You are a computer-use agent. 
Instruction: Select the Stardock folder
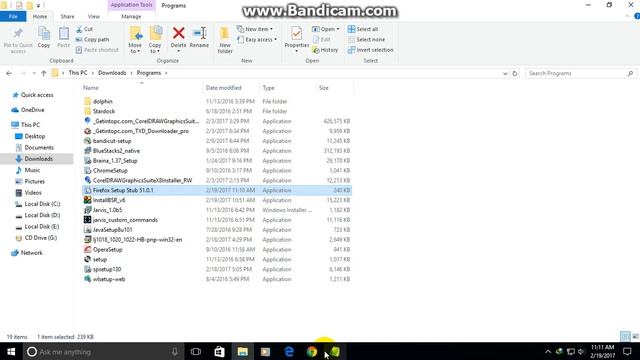[x=104, y=111]
